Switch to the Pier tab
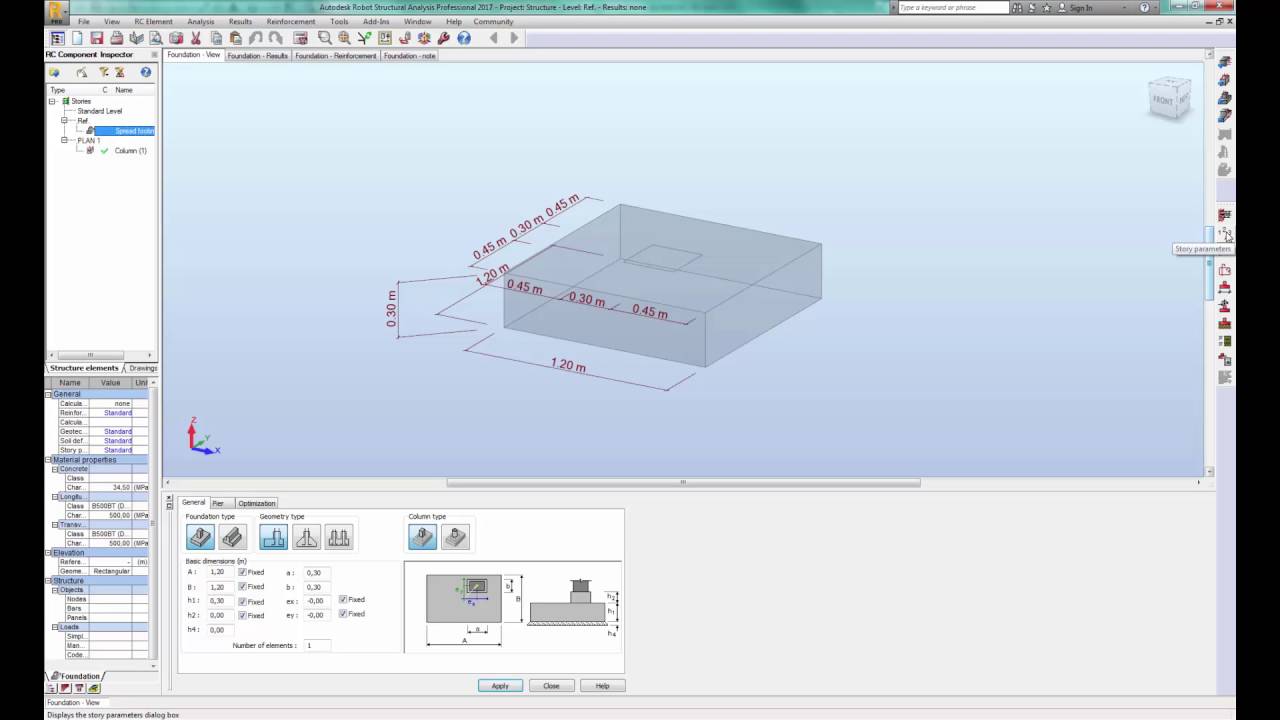The image size is (1280, 720). point(218,503)
